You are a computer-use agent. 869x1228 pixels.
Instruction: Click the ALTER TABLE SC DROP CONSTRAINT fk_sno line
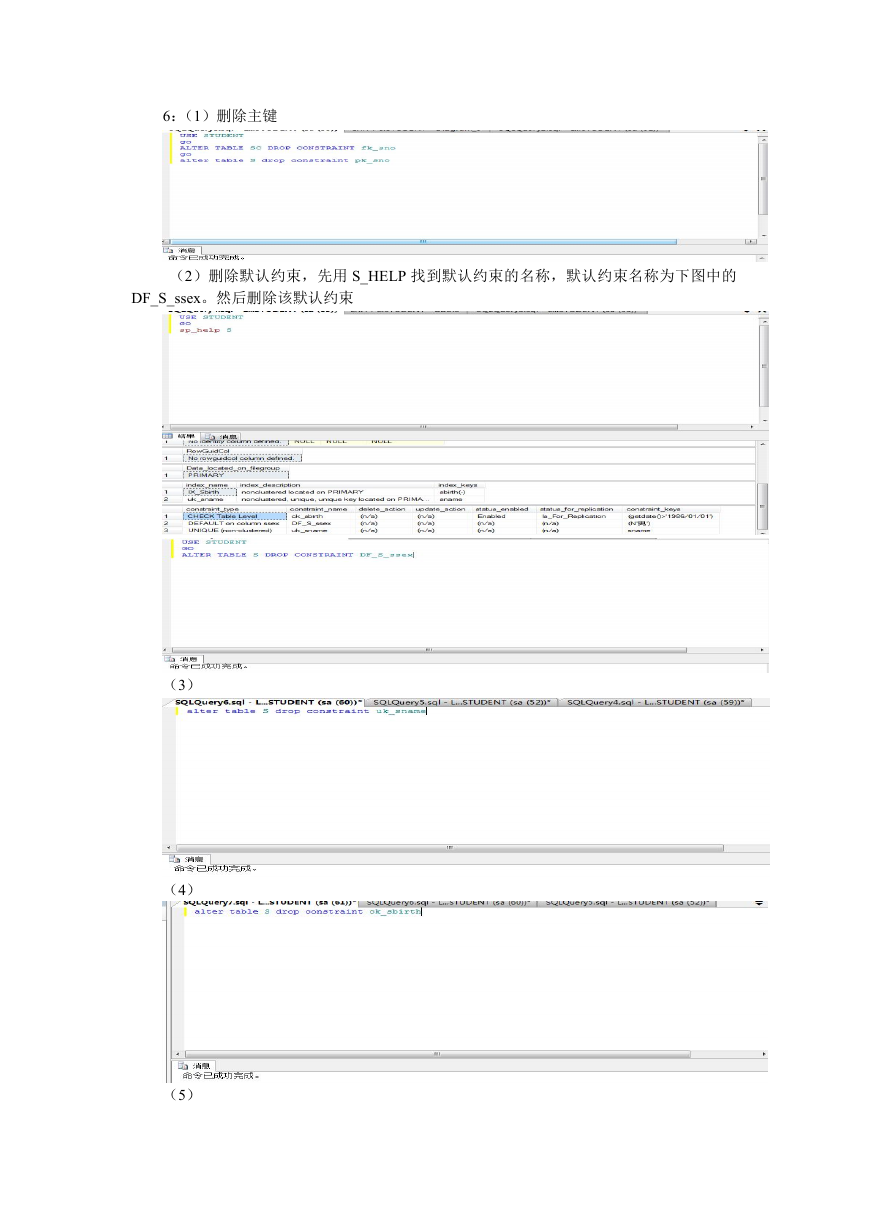pyautogui.click(x=287, y=148)
